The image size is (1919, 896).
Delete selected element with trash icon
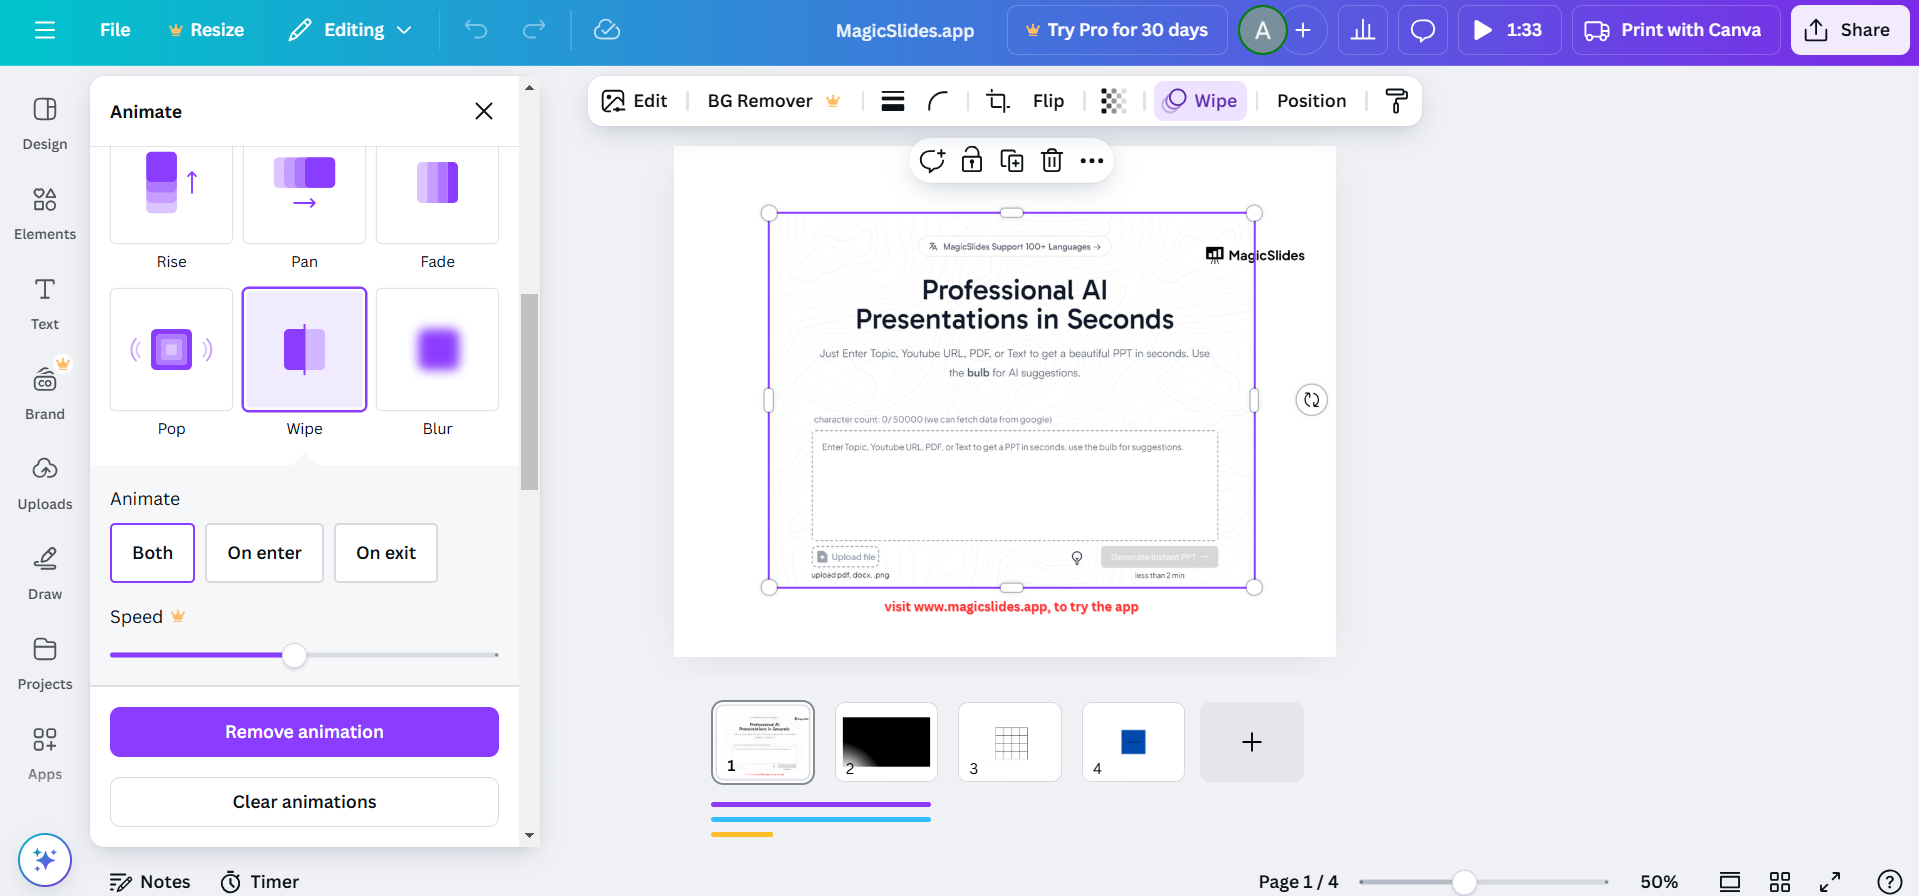pyautogui.click(x=1051, y=161)
